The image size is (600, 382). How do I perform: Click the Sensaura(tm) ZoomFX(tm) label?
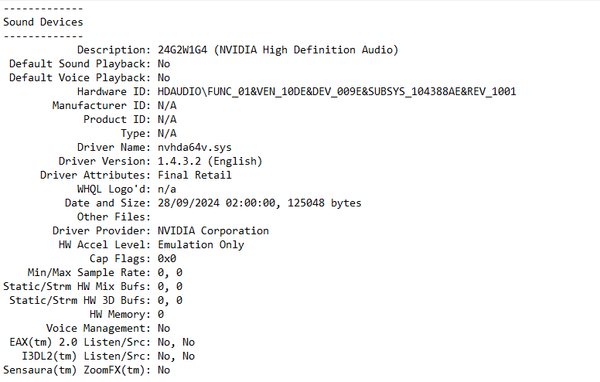(x=77, y=370)
